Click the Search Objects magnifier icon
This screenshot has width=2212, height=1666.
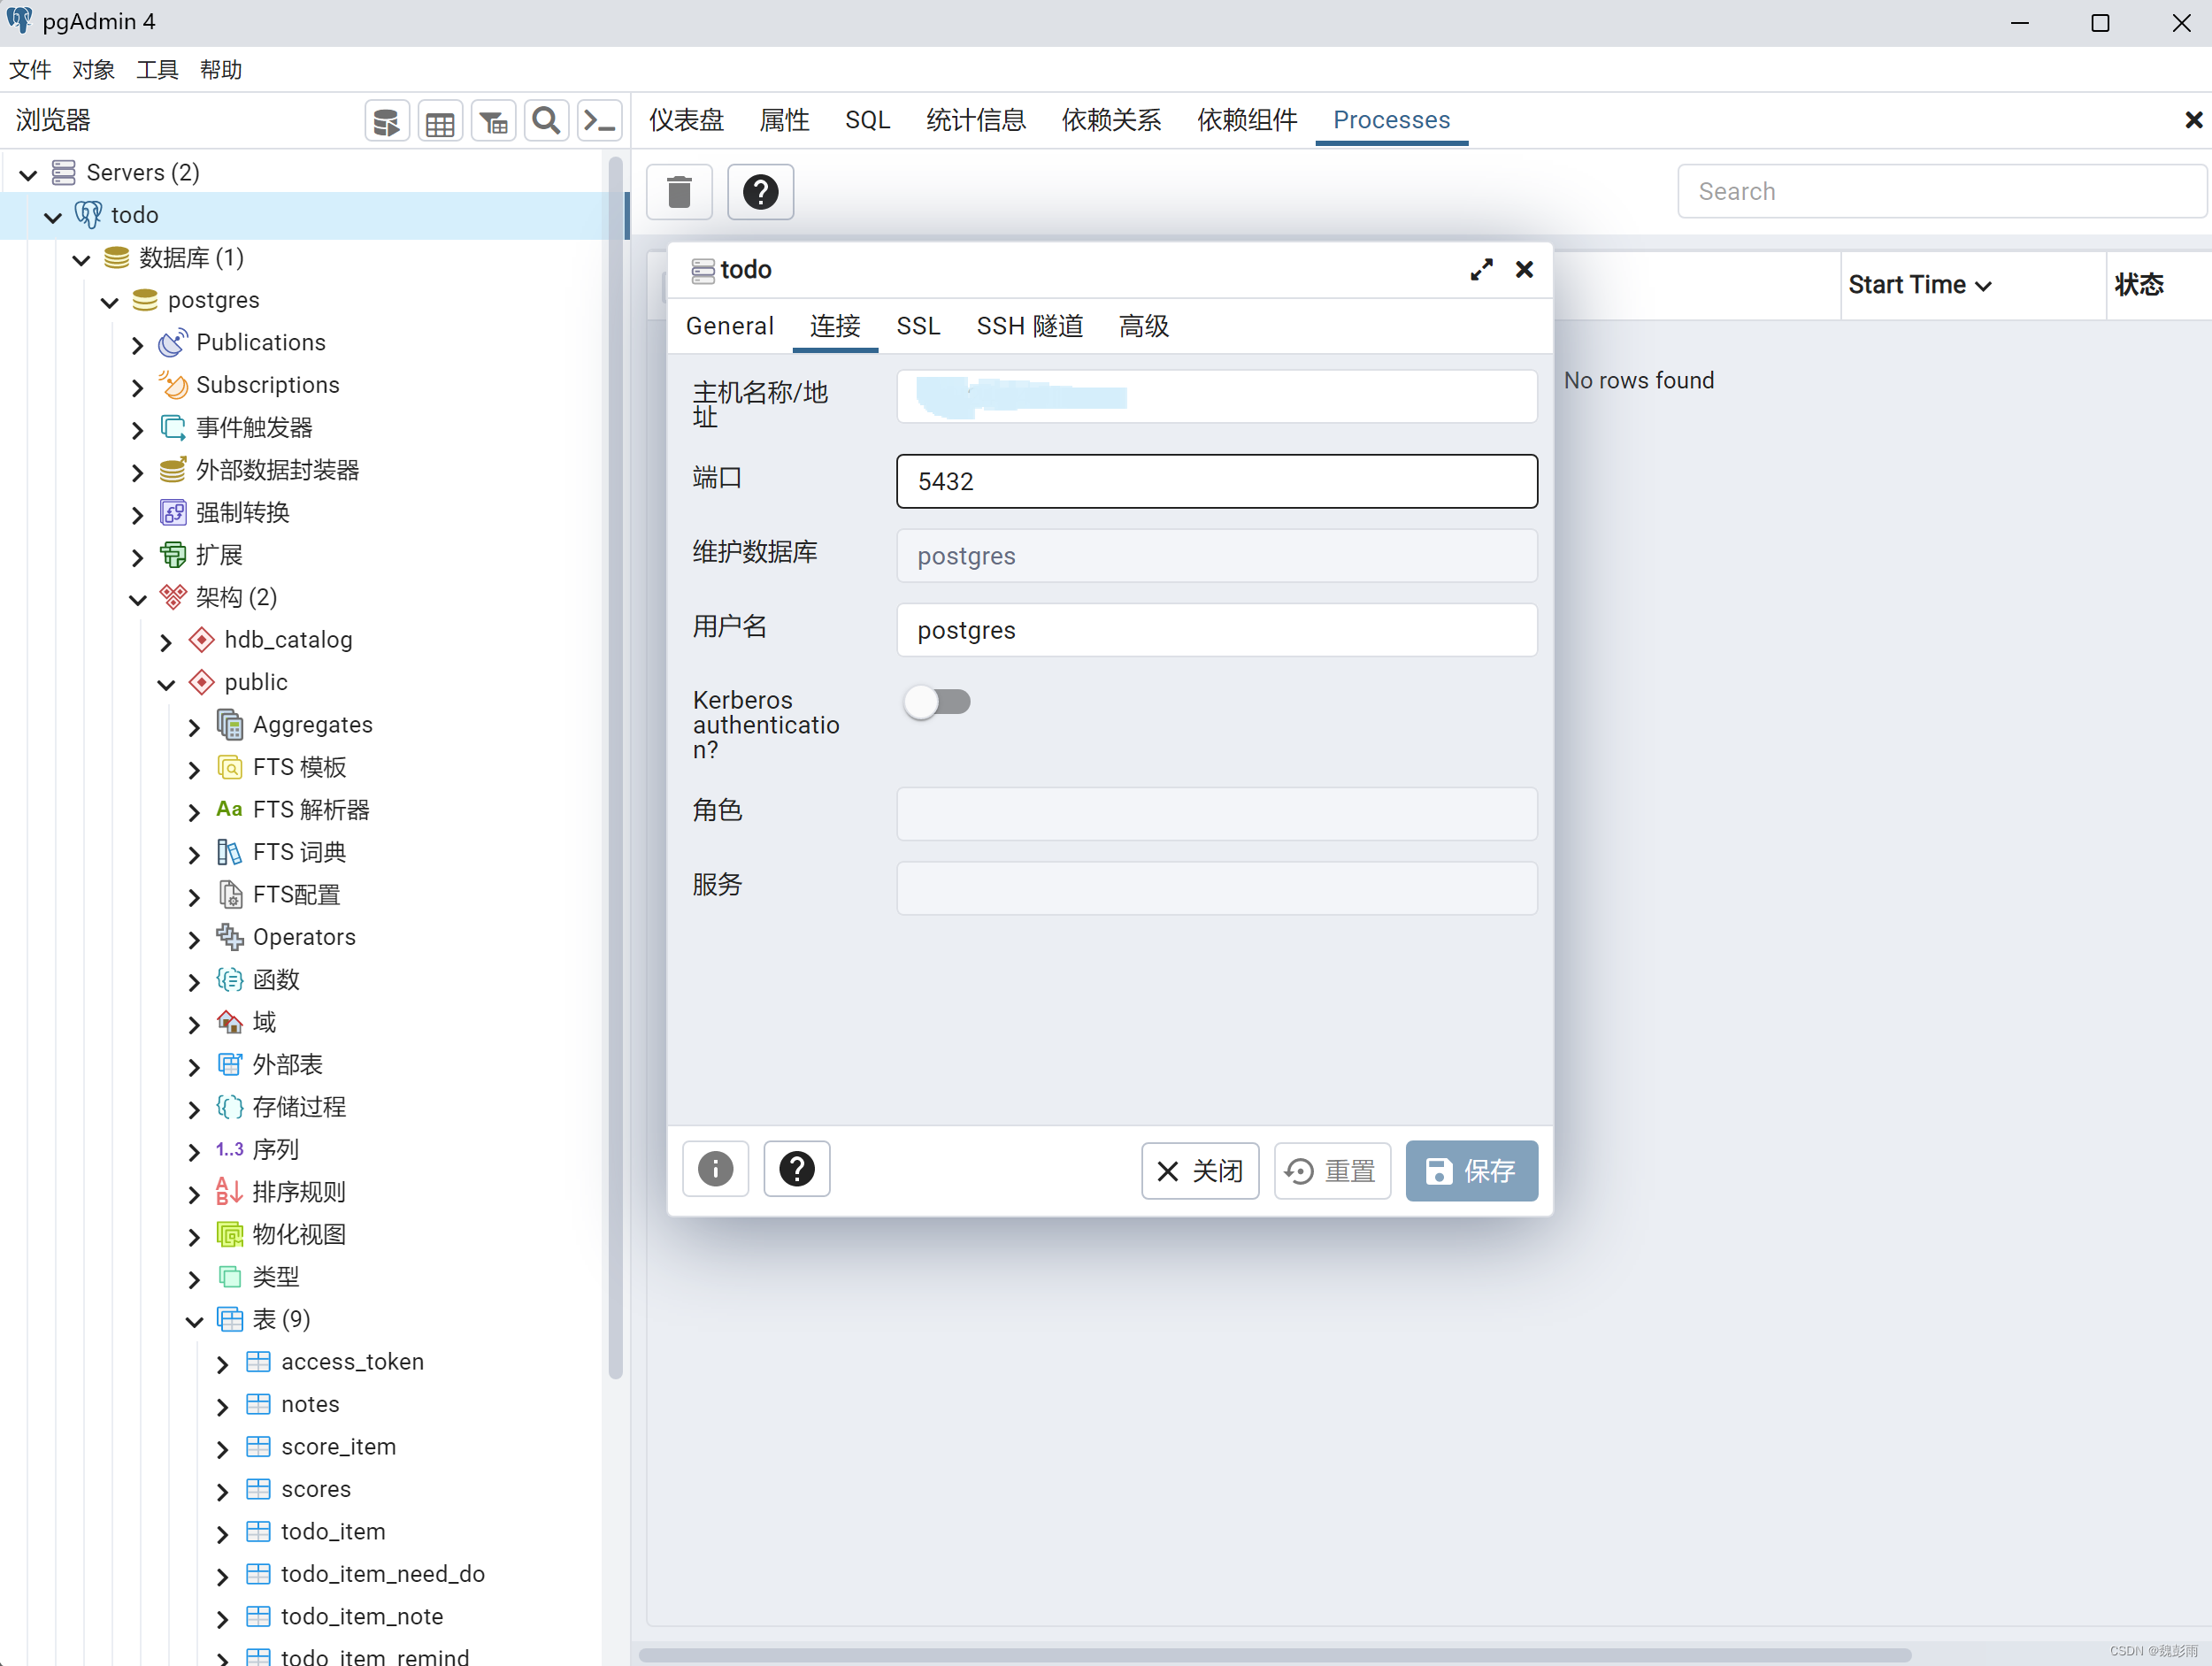coord(546,122)
